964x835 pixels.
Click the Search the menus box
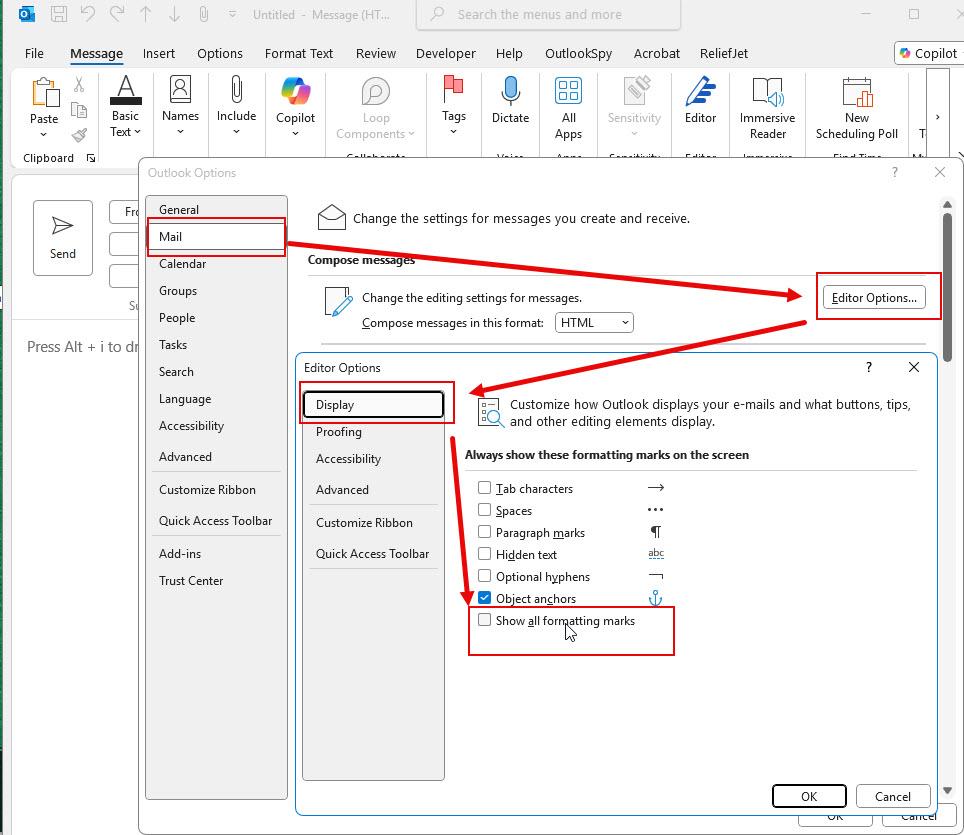[548, 14]
